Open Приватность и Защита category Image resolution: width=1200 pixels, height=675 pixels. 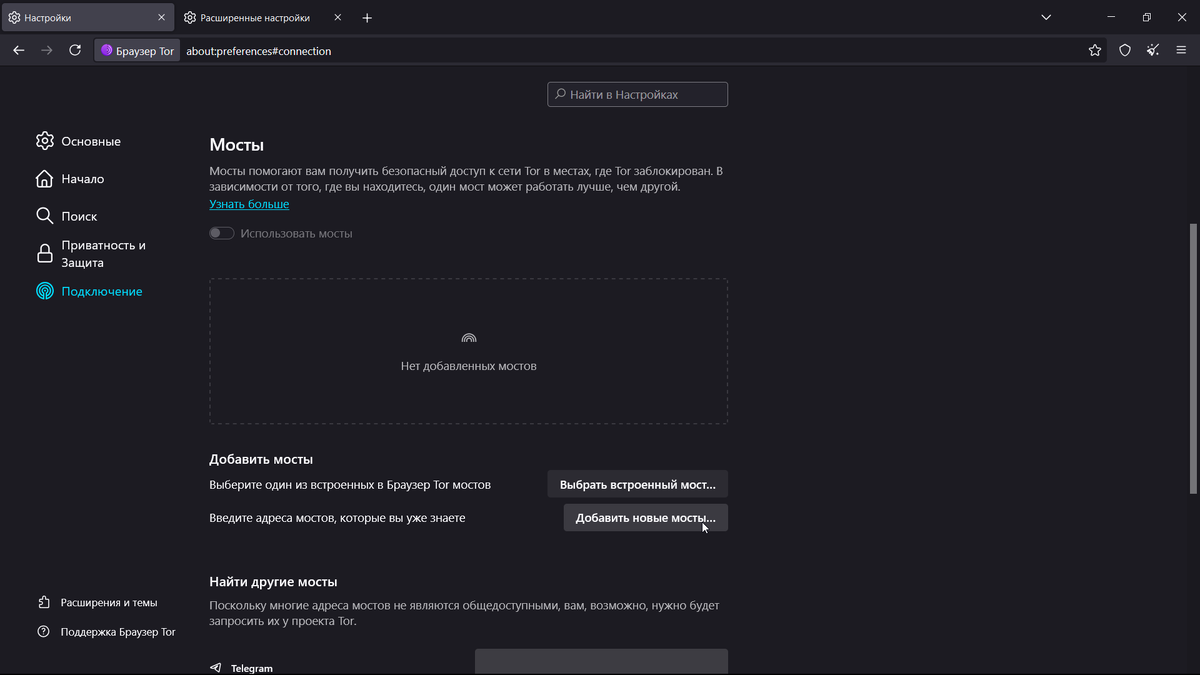(x=91, y=254)
